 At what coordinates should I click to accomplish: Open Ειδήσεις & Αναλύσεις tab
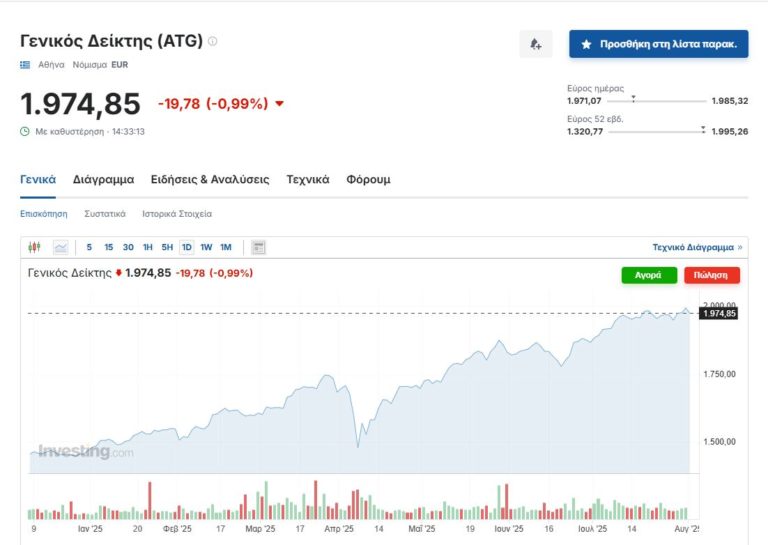[210, 180]
